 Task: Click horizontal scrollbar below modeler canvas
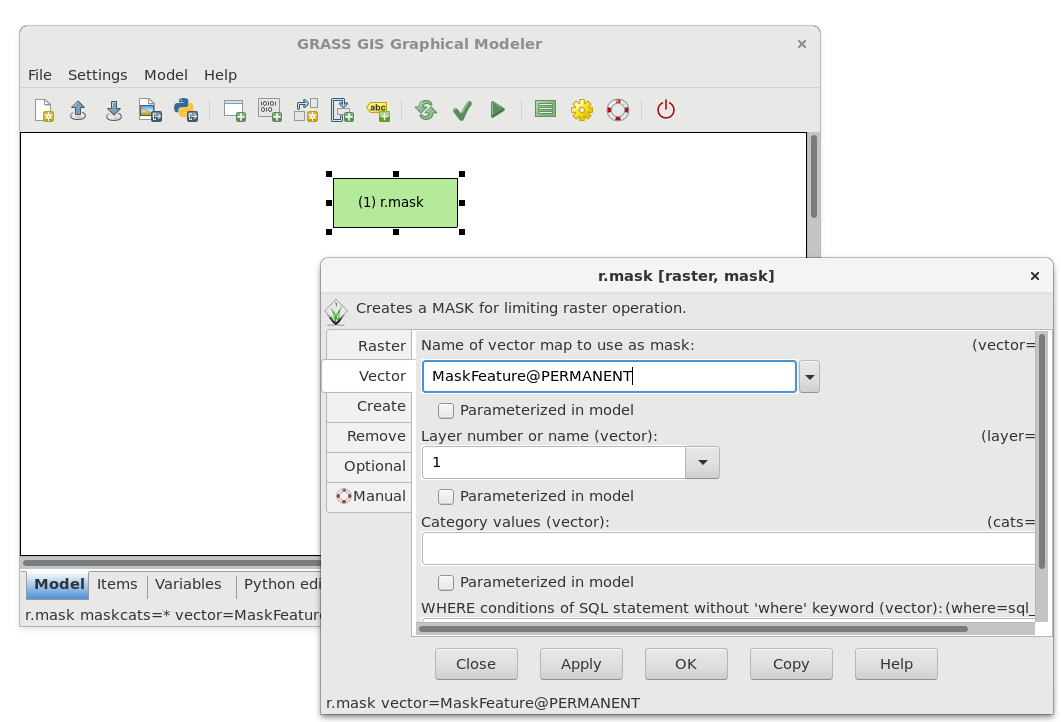[x=173, y=562]
